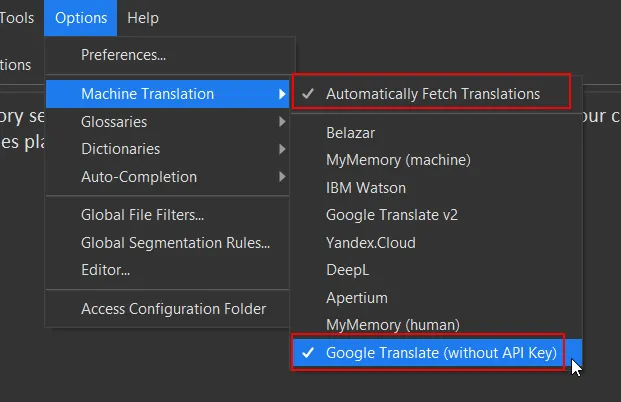Turn on IBM Watson translation
The width and height of the screenshot is (621, 402).
tap(366, 187)
